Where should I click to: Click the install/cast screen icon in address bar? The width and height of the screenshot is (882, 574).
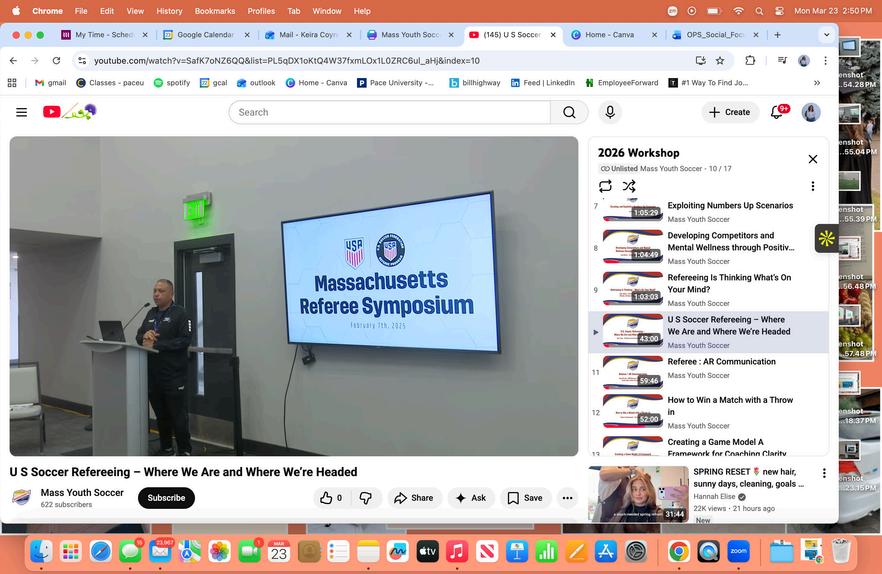pos(700,61)
